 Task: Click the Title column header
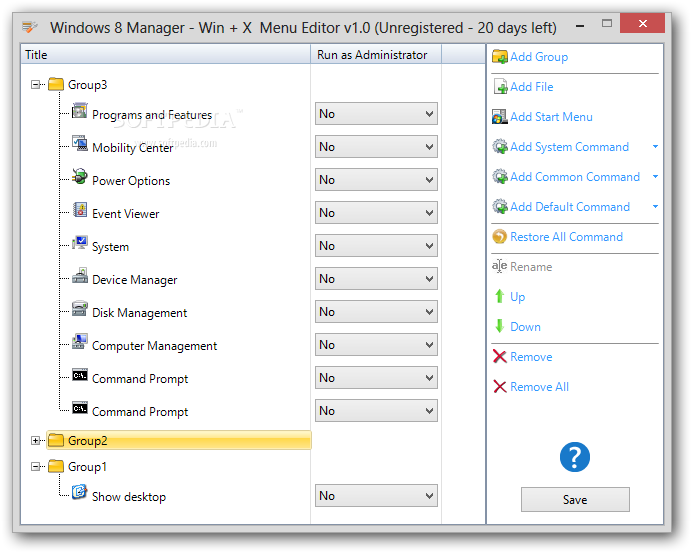pos(166,54)
